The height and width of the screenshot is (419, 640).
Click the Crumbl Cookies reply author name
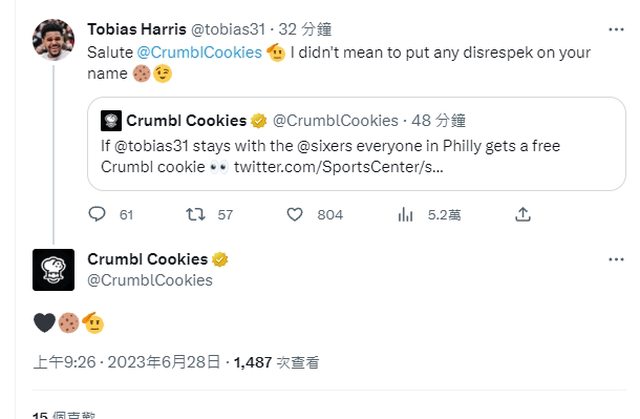point(147,259)
